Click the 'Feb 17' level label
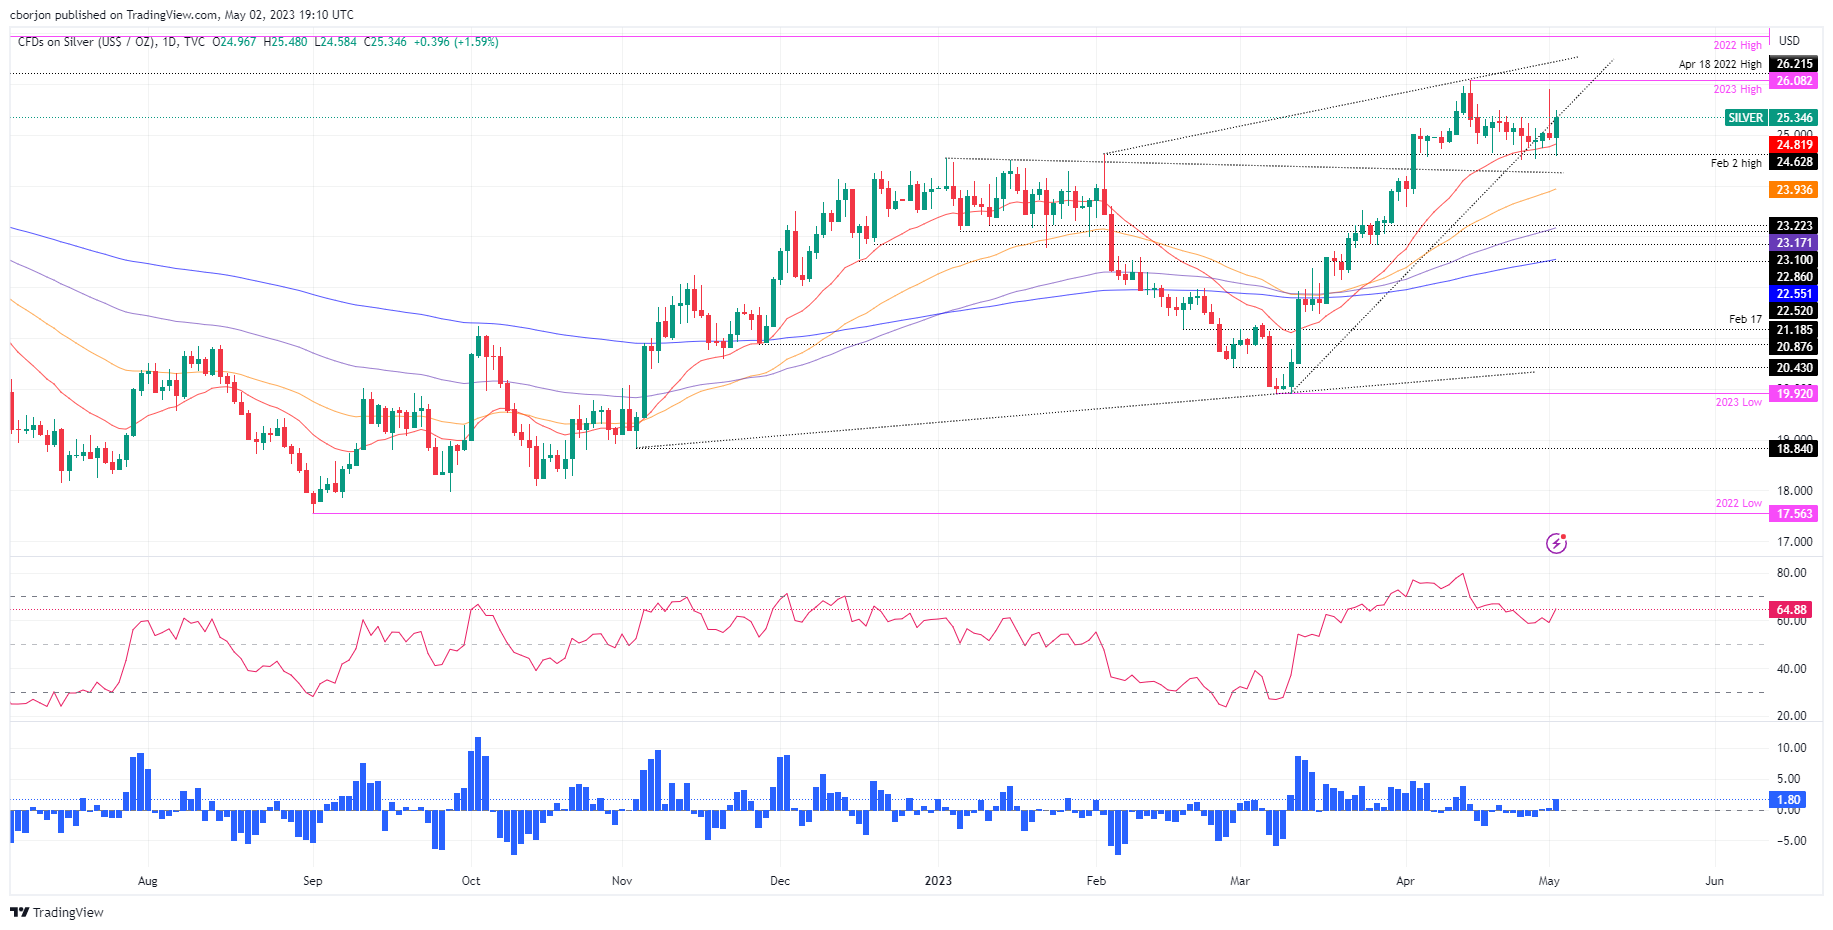 coord(1745,320)
